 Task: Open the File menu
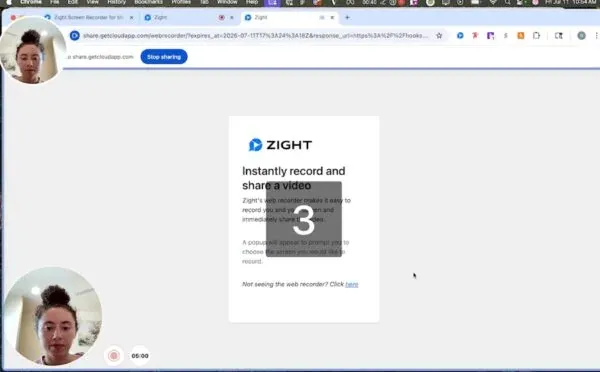tap(55, 2)
